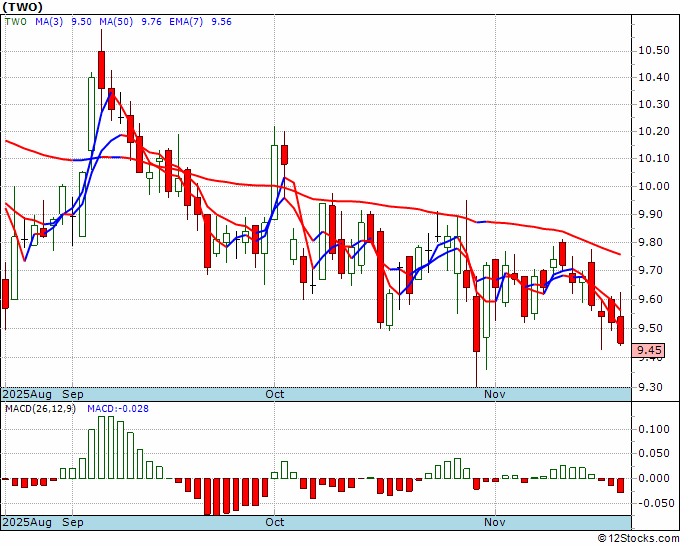Click the Nov label on MACD timeline
680x546 pixels.
495,522
